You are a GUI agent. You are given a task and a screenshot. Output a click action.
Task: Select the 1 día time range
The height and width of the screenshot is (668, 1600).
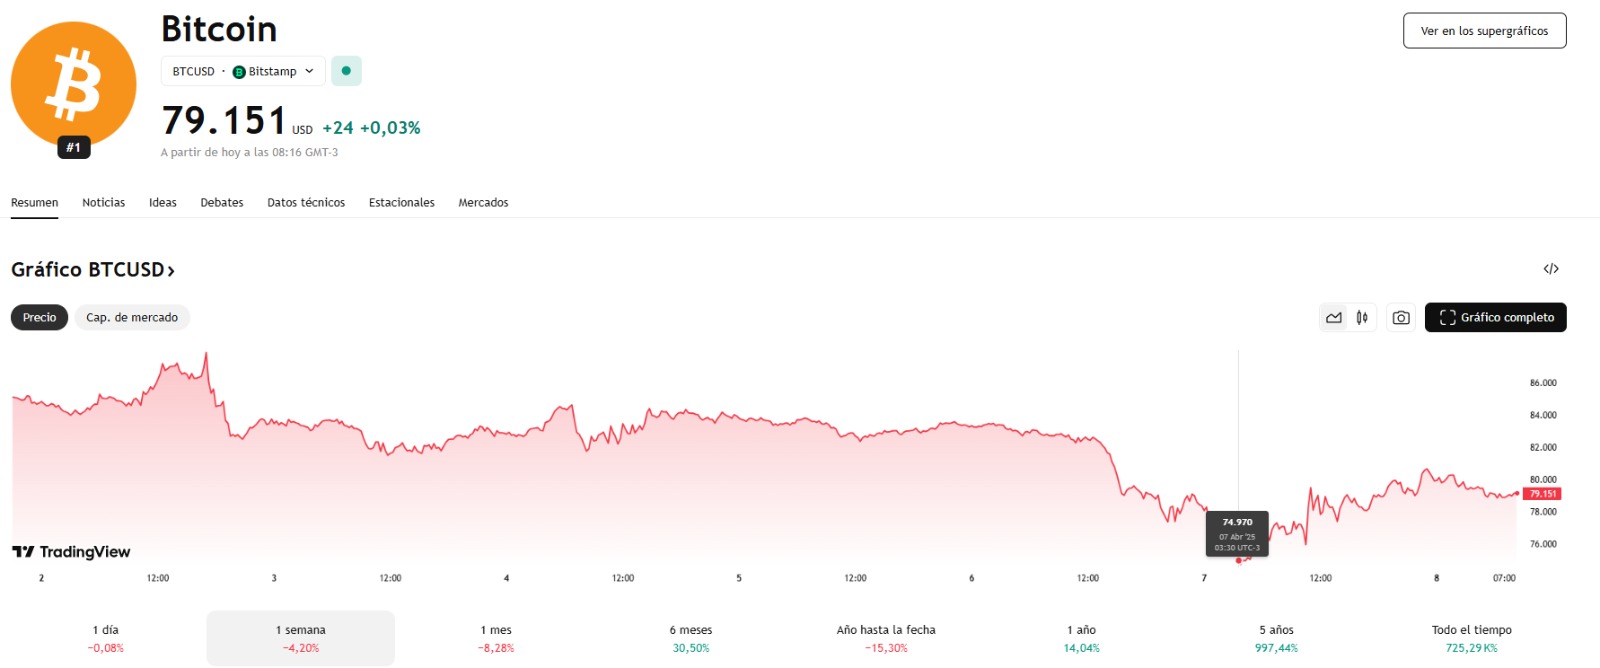pos(105,638)
